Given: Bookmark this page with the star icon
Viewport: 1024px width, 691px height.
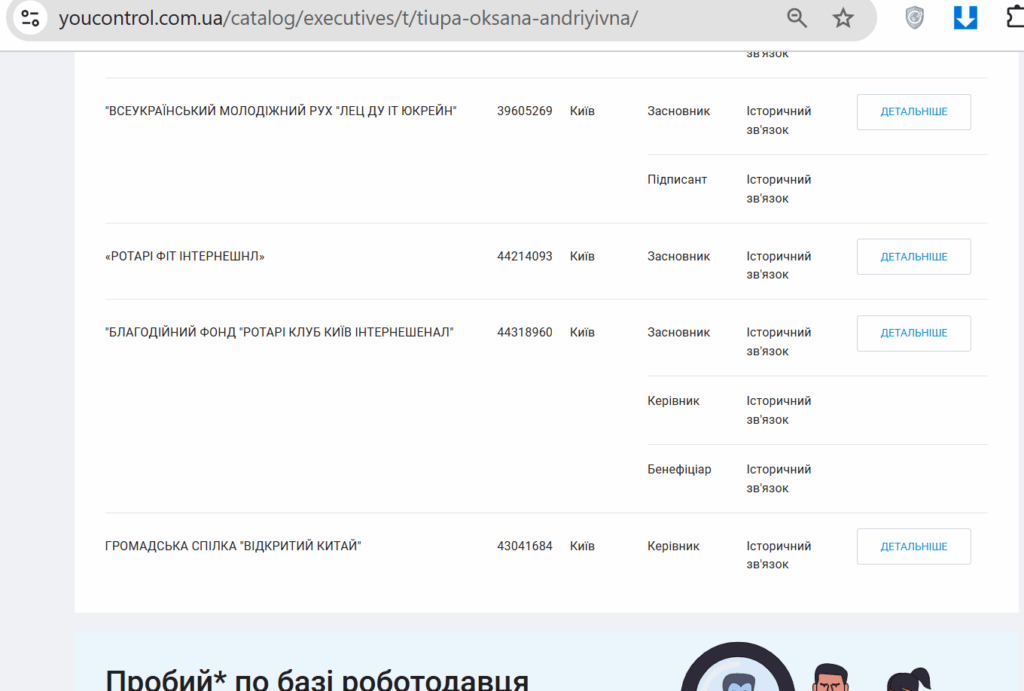Looking at the screenshot, I should (x=843, y=18).
